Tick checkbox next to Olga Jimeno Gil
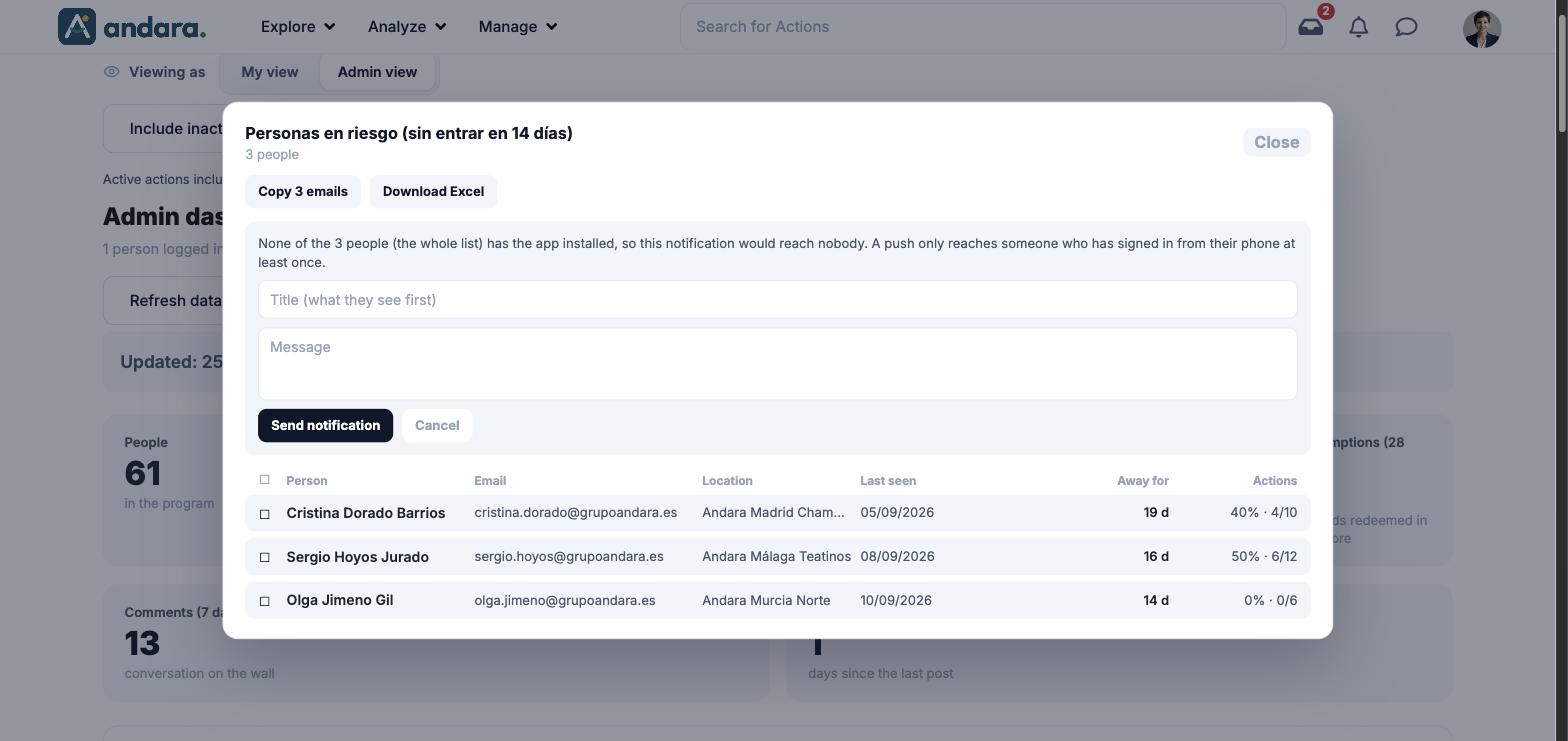Image resolution: width=1568 pixels, height=741 pixels. click(265, 601)
